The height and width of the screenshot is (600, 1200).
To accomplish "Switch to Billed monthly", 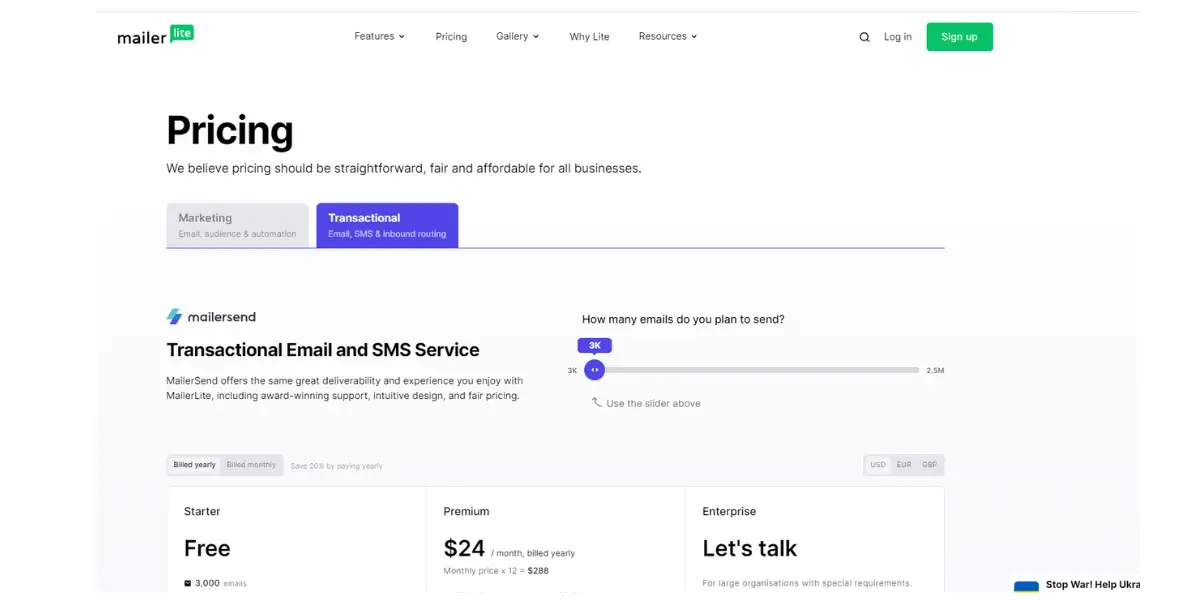I will pos(251,465).
